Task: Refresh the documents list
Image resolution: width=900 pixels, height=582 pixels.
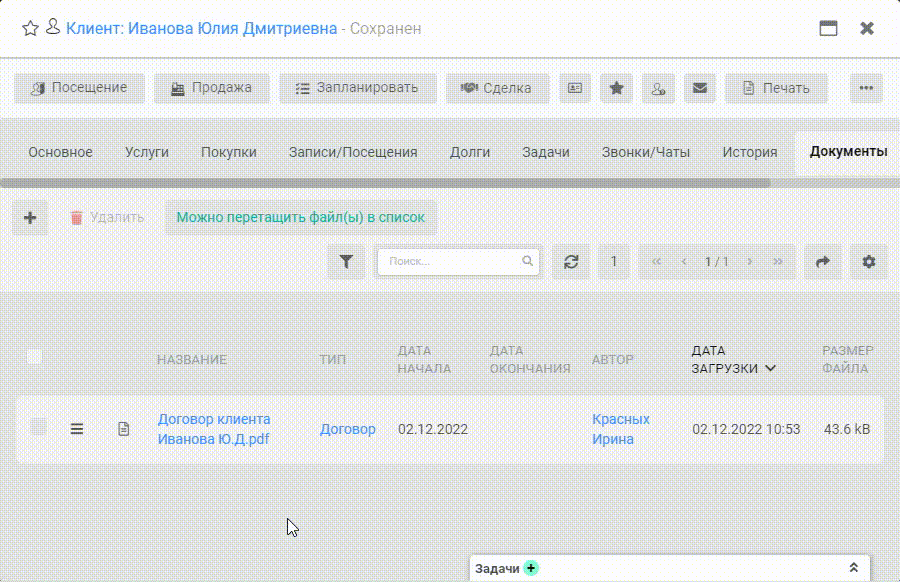Action: click(571, 262)
